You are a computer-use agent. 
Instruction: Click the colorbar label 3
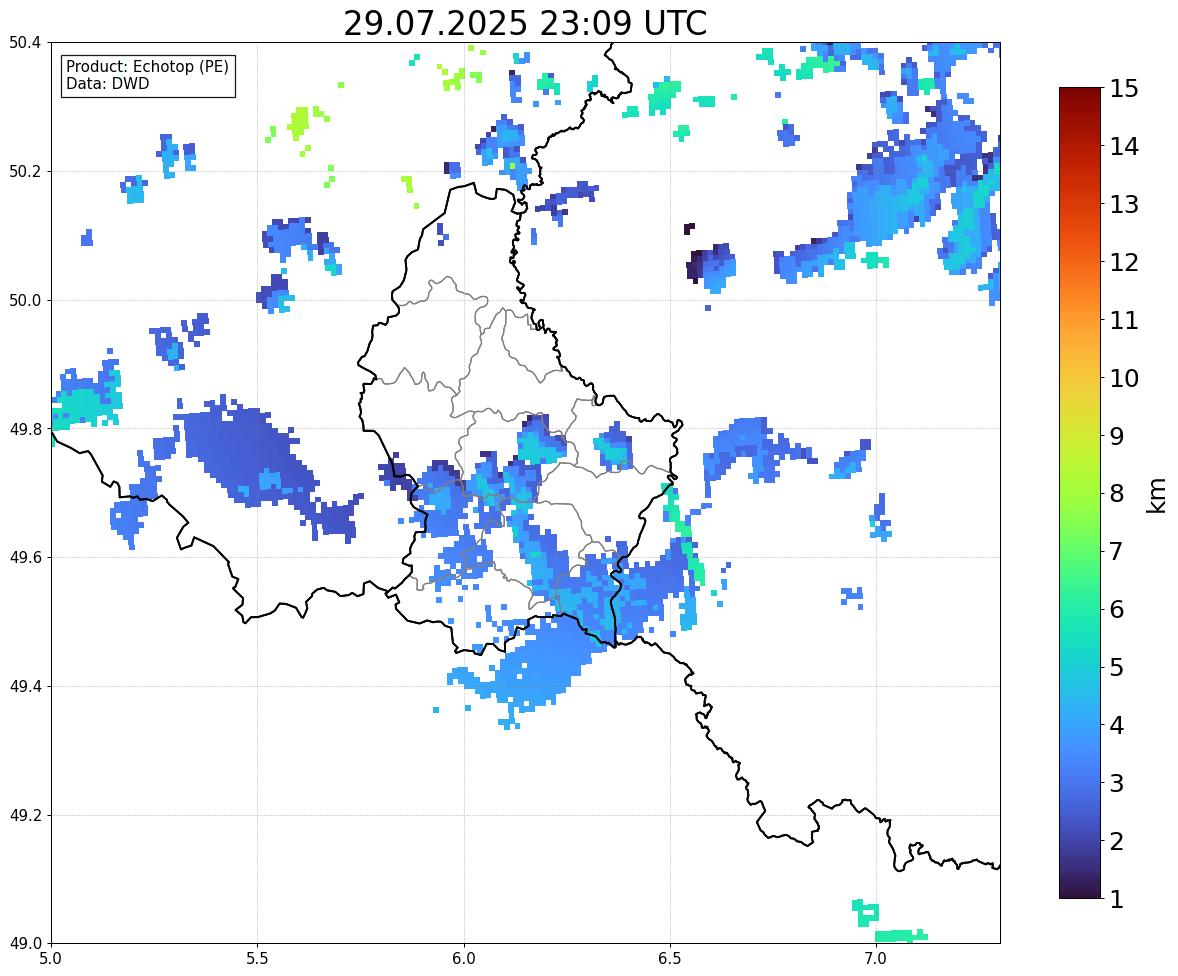1117,783
